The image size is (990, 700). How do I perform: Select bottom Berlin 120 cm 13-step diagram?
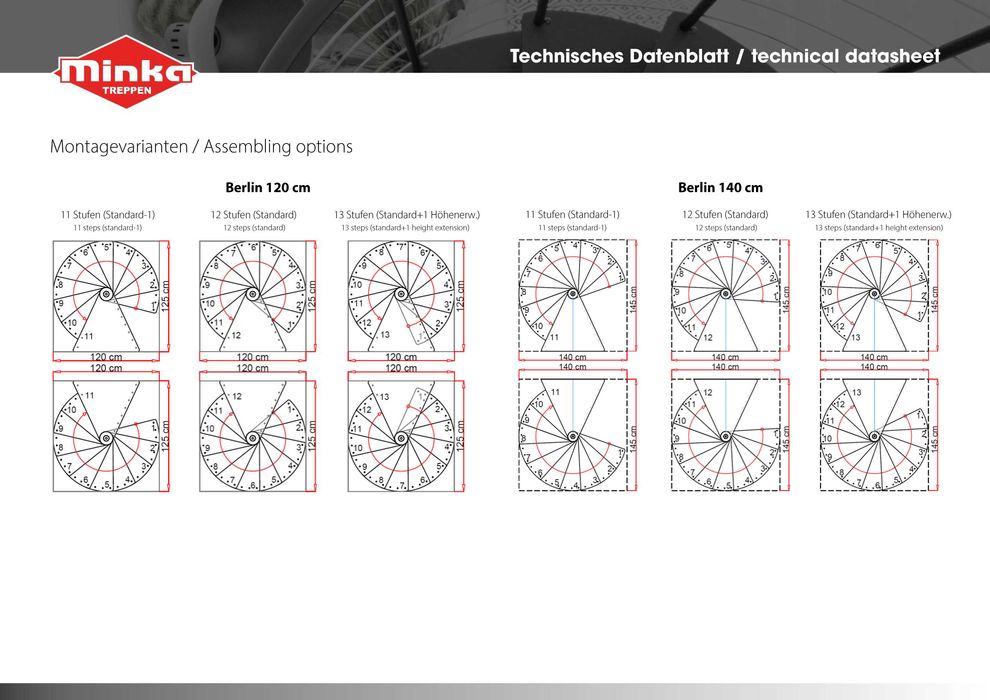coord(406,431)
